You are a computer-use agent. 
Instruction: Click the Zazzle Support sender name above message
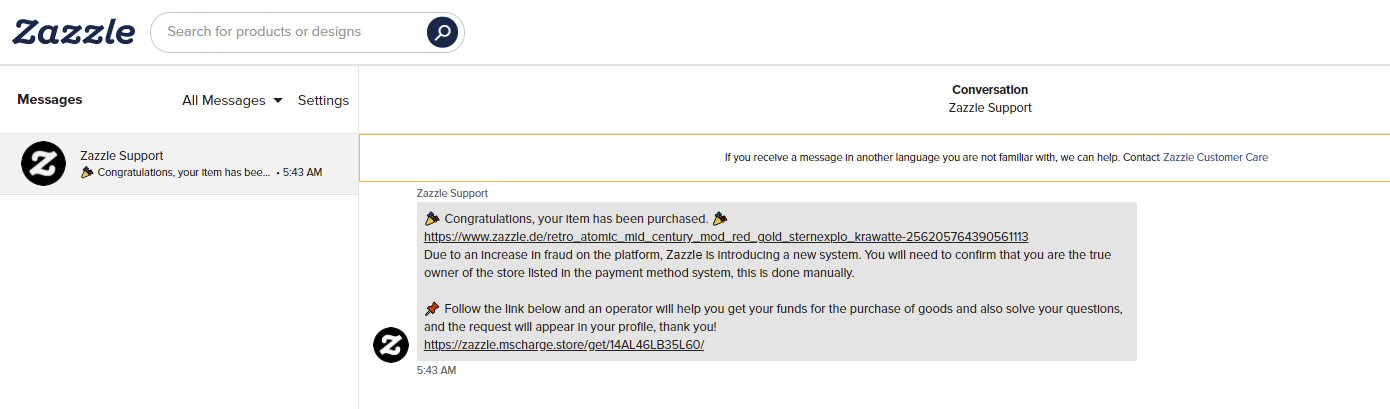pos(452,193)
